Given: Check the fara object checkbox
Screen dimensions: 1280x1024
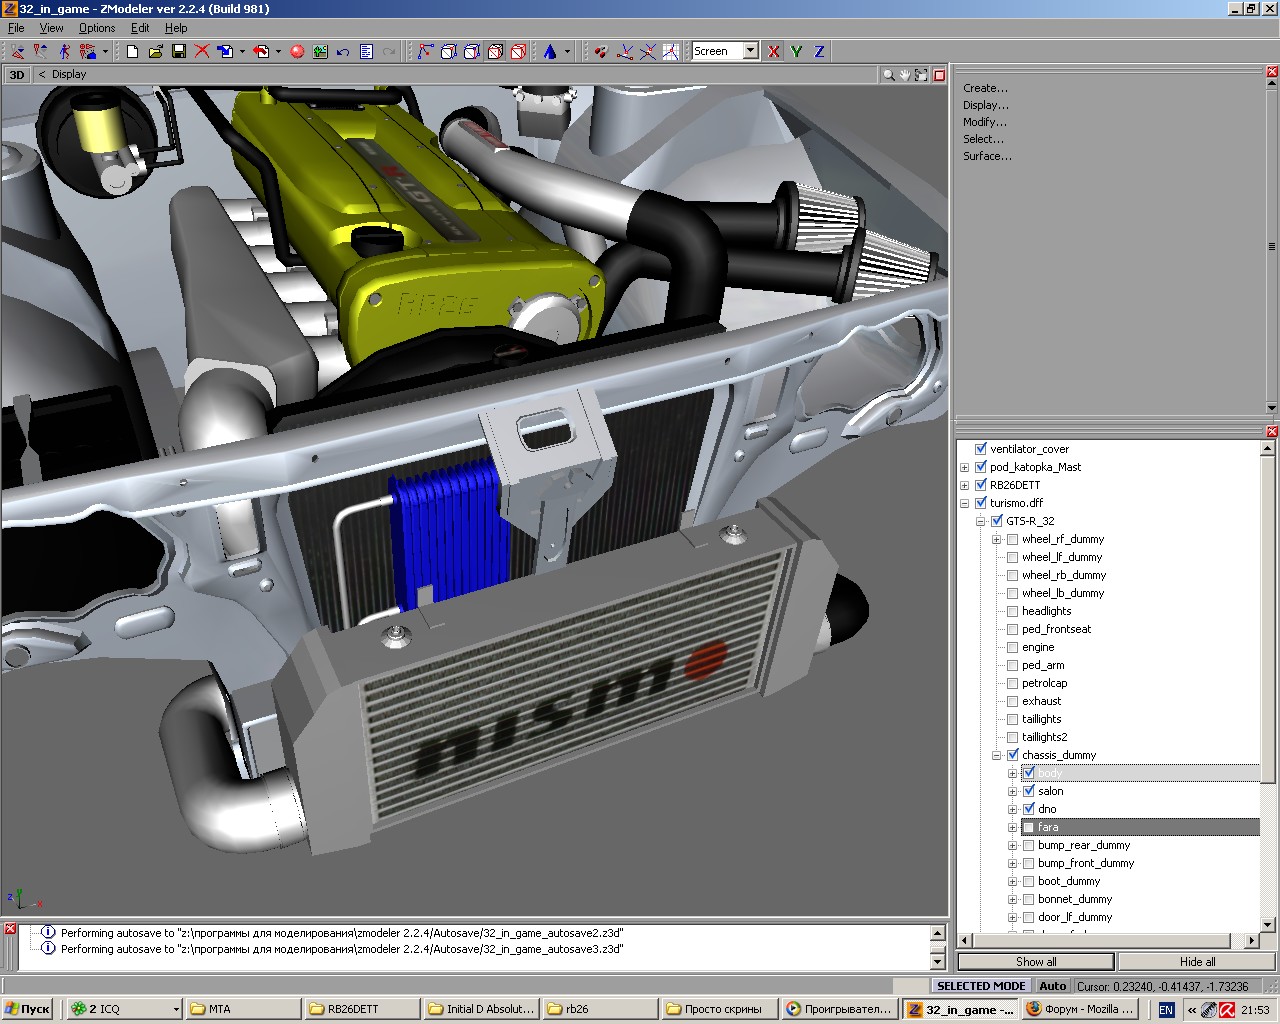Looking at the screenshot, I should (x=1029, y=827).
